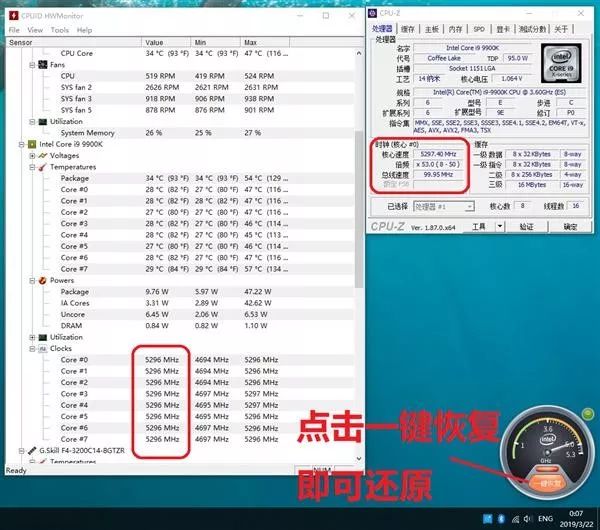Click the Value column header
This screenshot has height=530, width=600.
166,42
